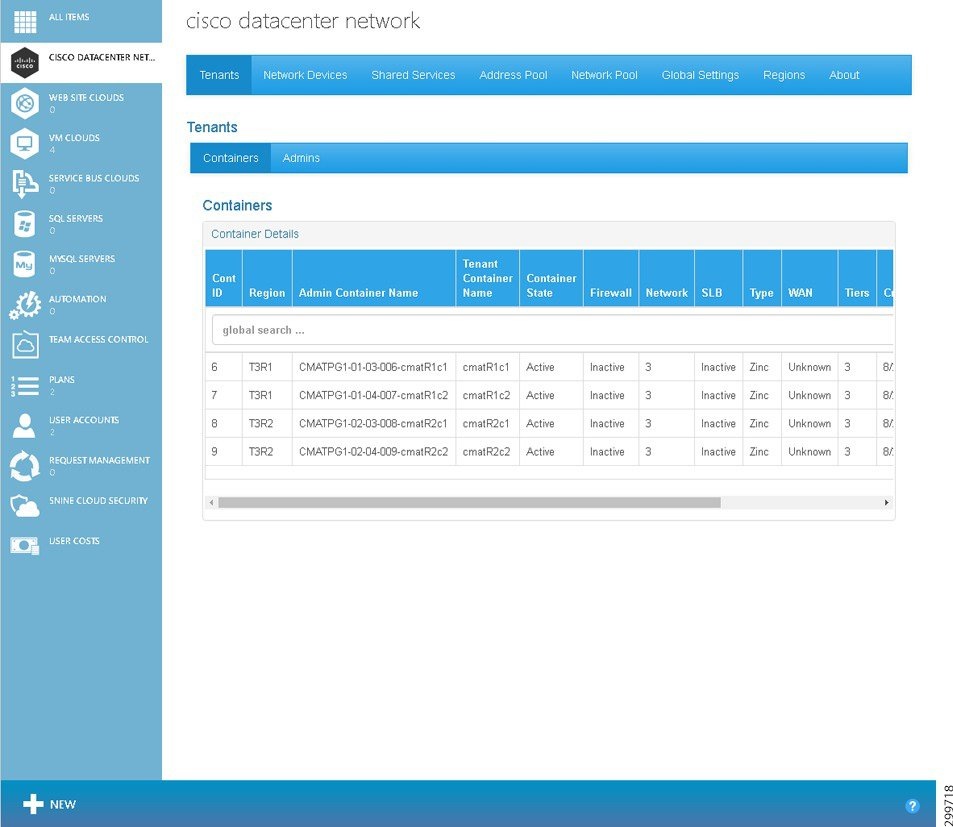The height and width of the screenshot is (827, 953).
Task: Select CMATPG1-01-04-007-cmatR1c2 cell
Action: (373, 395)
